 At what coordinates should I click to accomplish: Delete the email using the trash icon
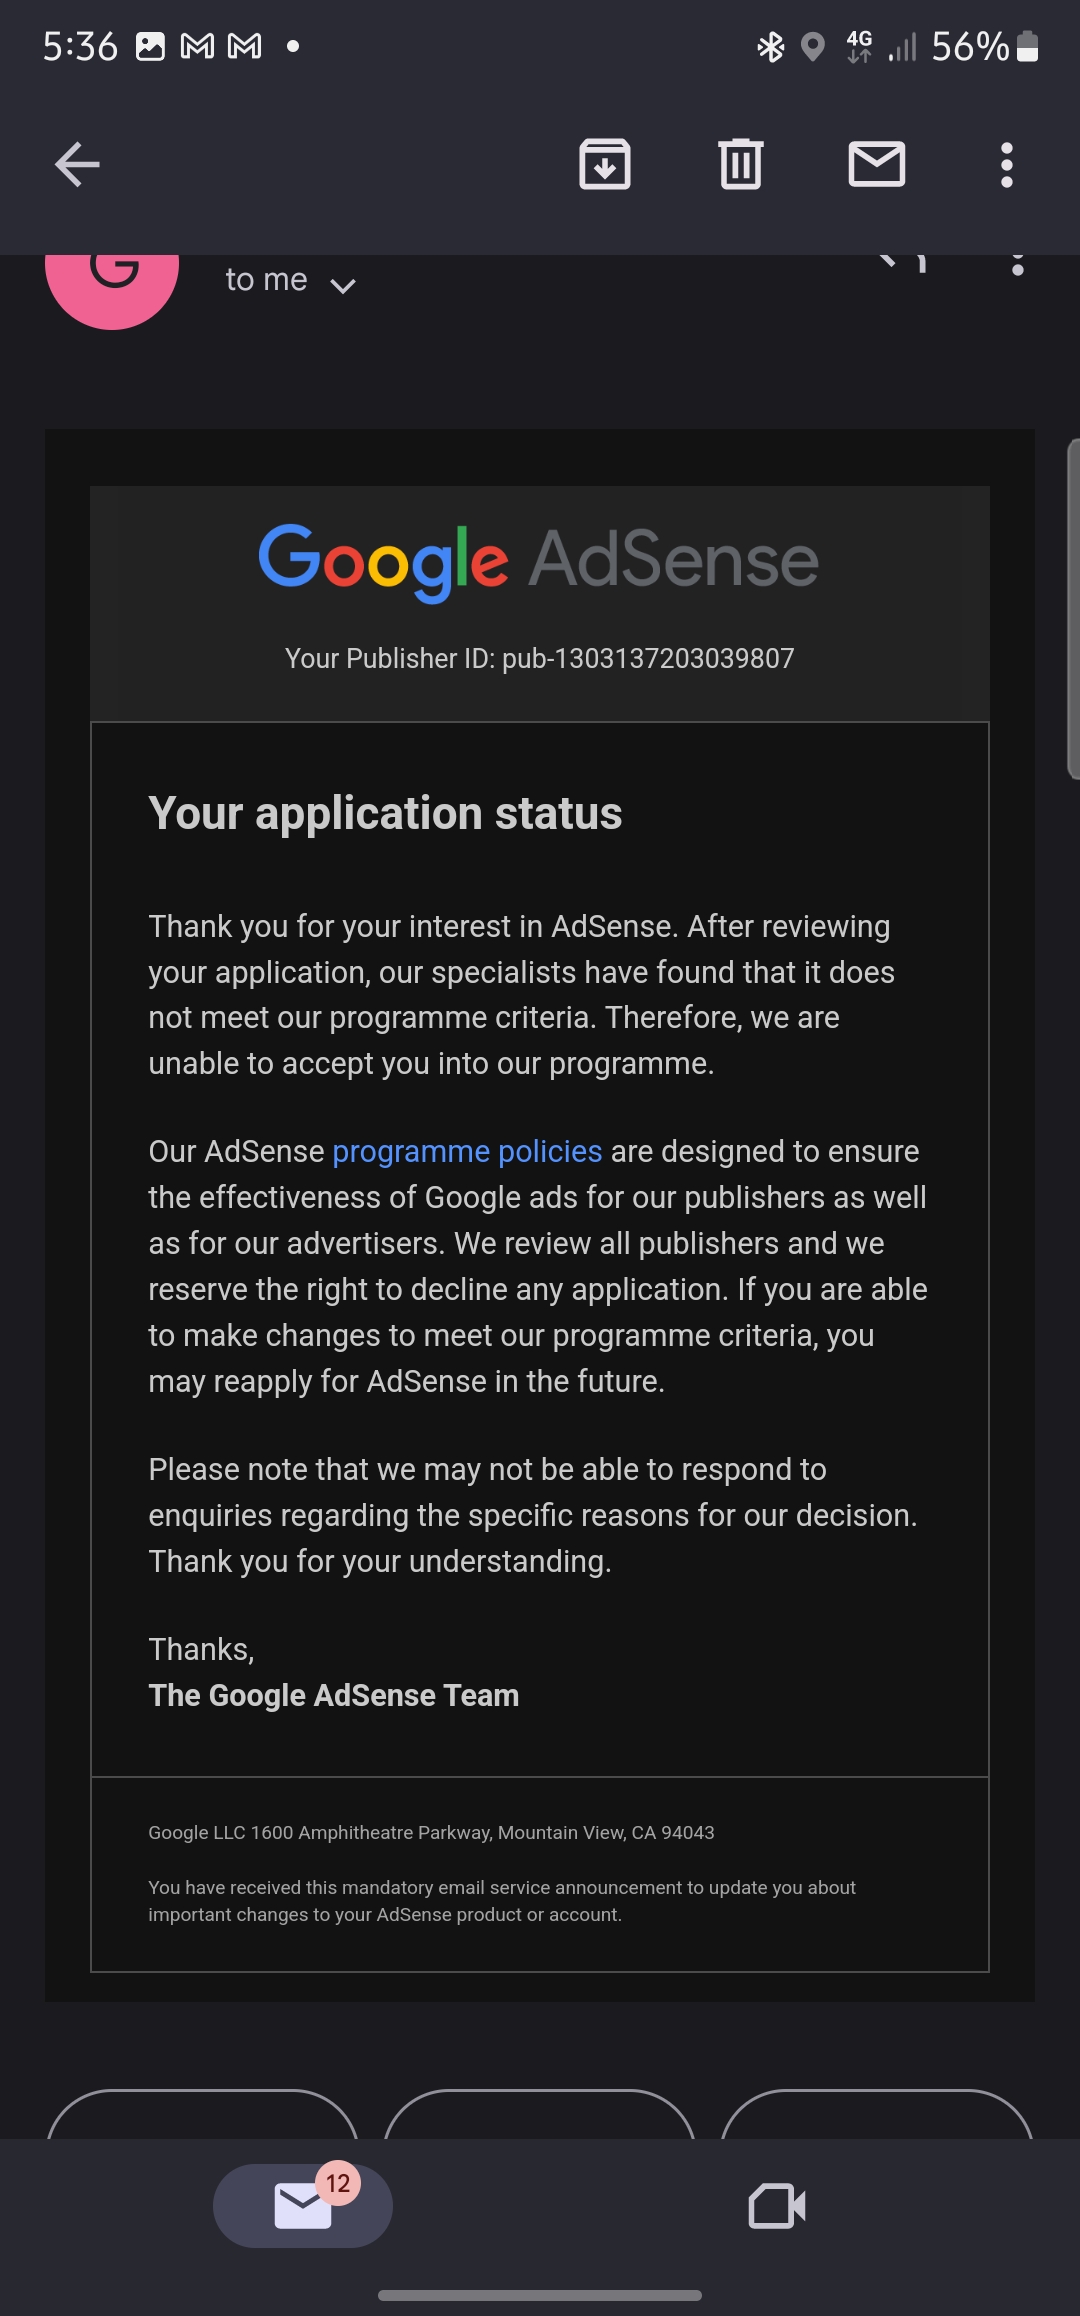point(741,165)
